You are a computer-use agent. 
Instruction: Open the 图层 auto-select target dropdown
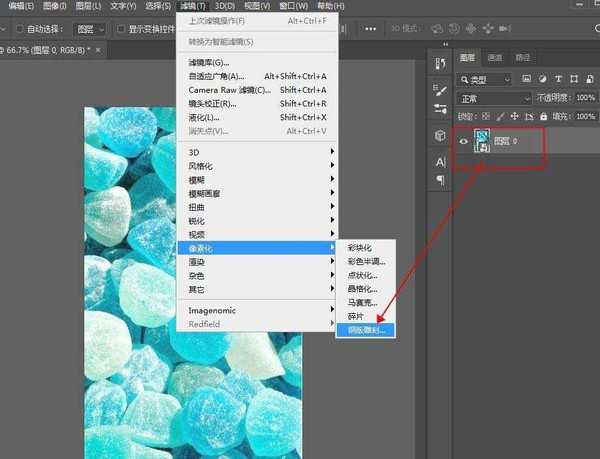pos(89,29)
